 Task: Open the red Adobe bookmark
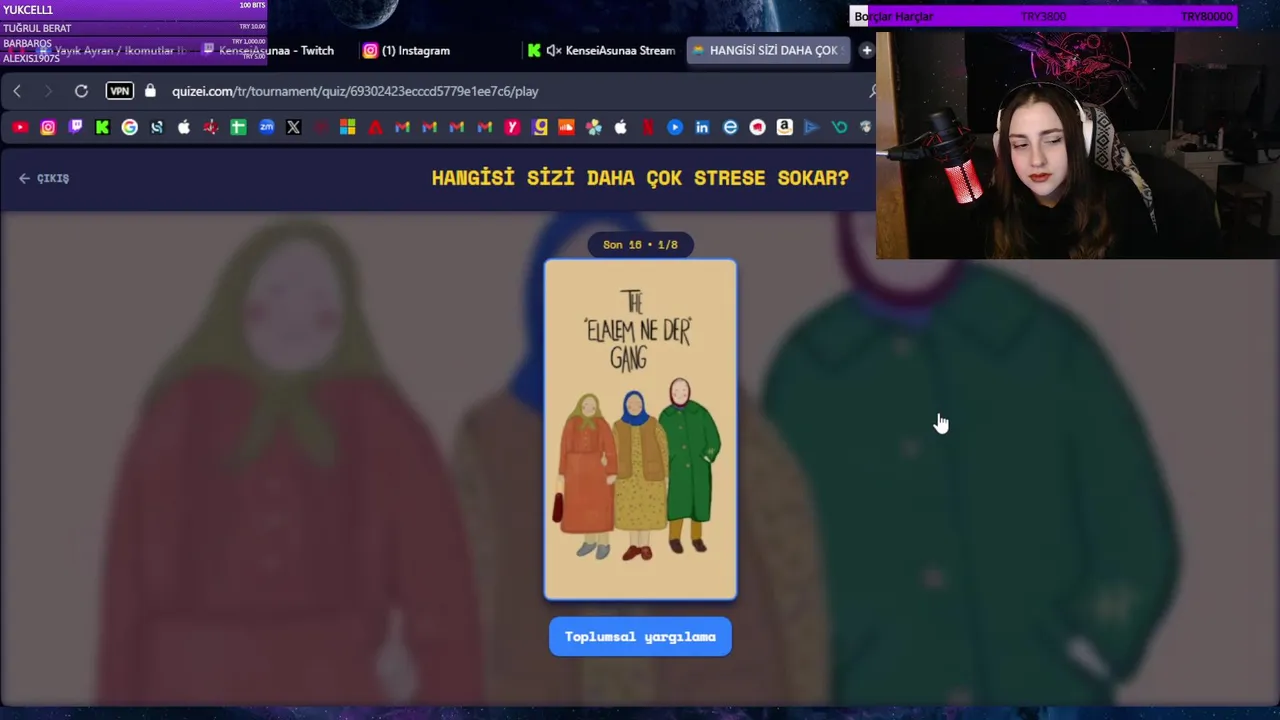coord(375,127)
